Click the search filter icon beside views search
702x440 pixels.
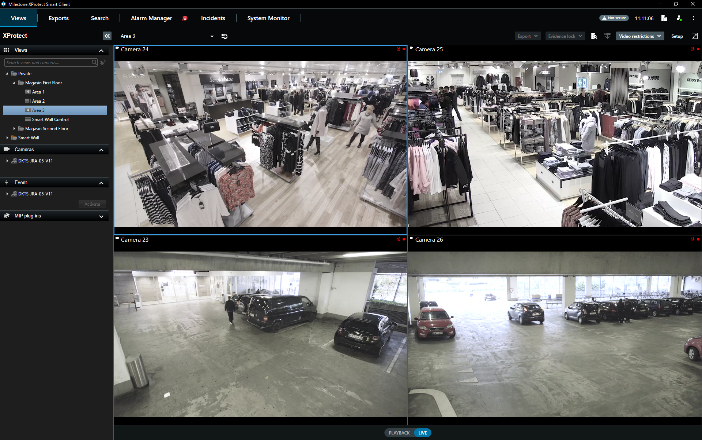coord(102,63)
